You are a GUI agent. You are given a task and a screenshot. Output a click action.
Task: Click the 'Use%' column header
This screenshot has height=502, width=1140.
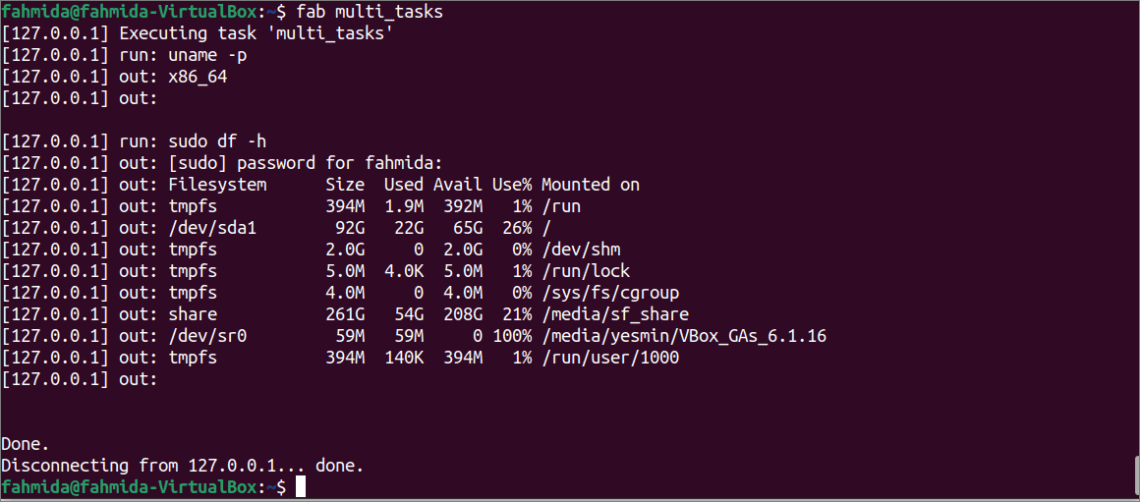pyautogui.click(x=511, y=185)
